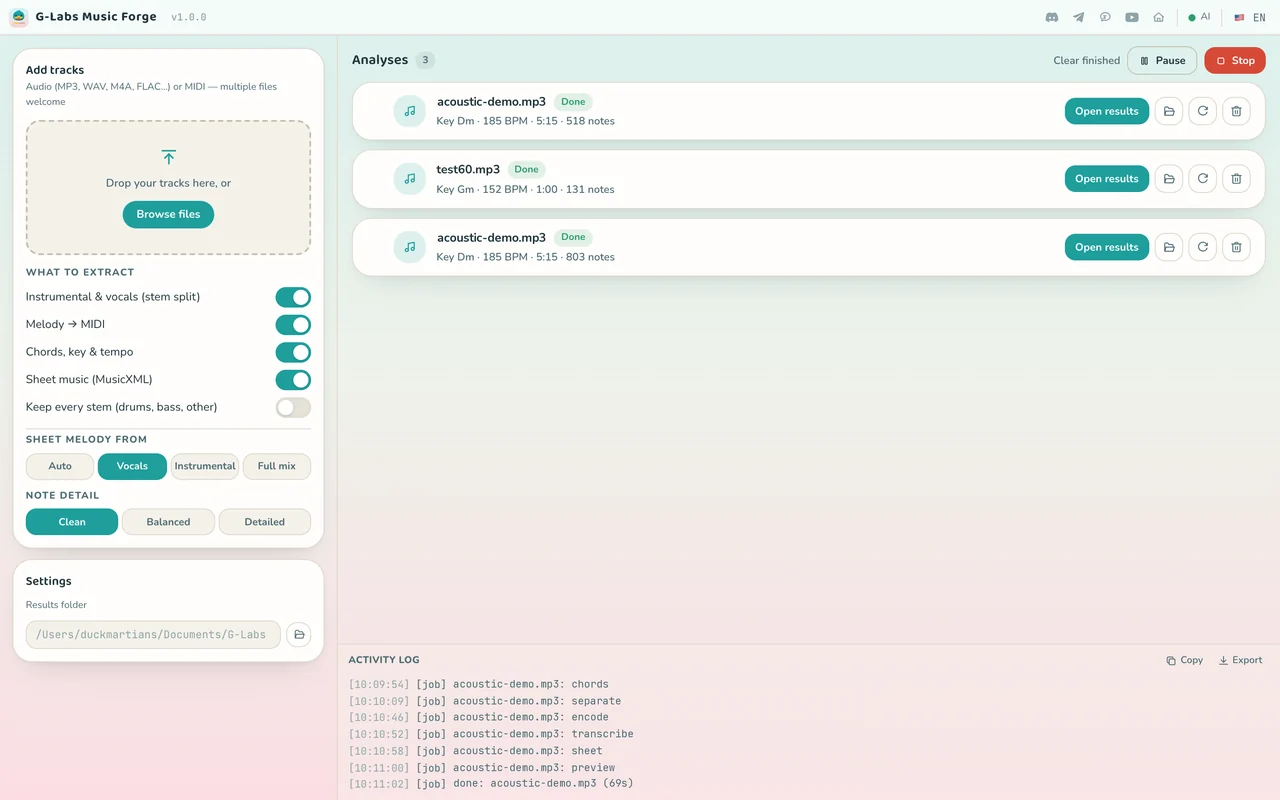
Task: Choose results folder via folder icon
Action: tap(298, 635)
